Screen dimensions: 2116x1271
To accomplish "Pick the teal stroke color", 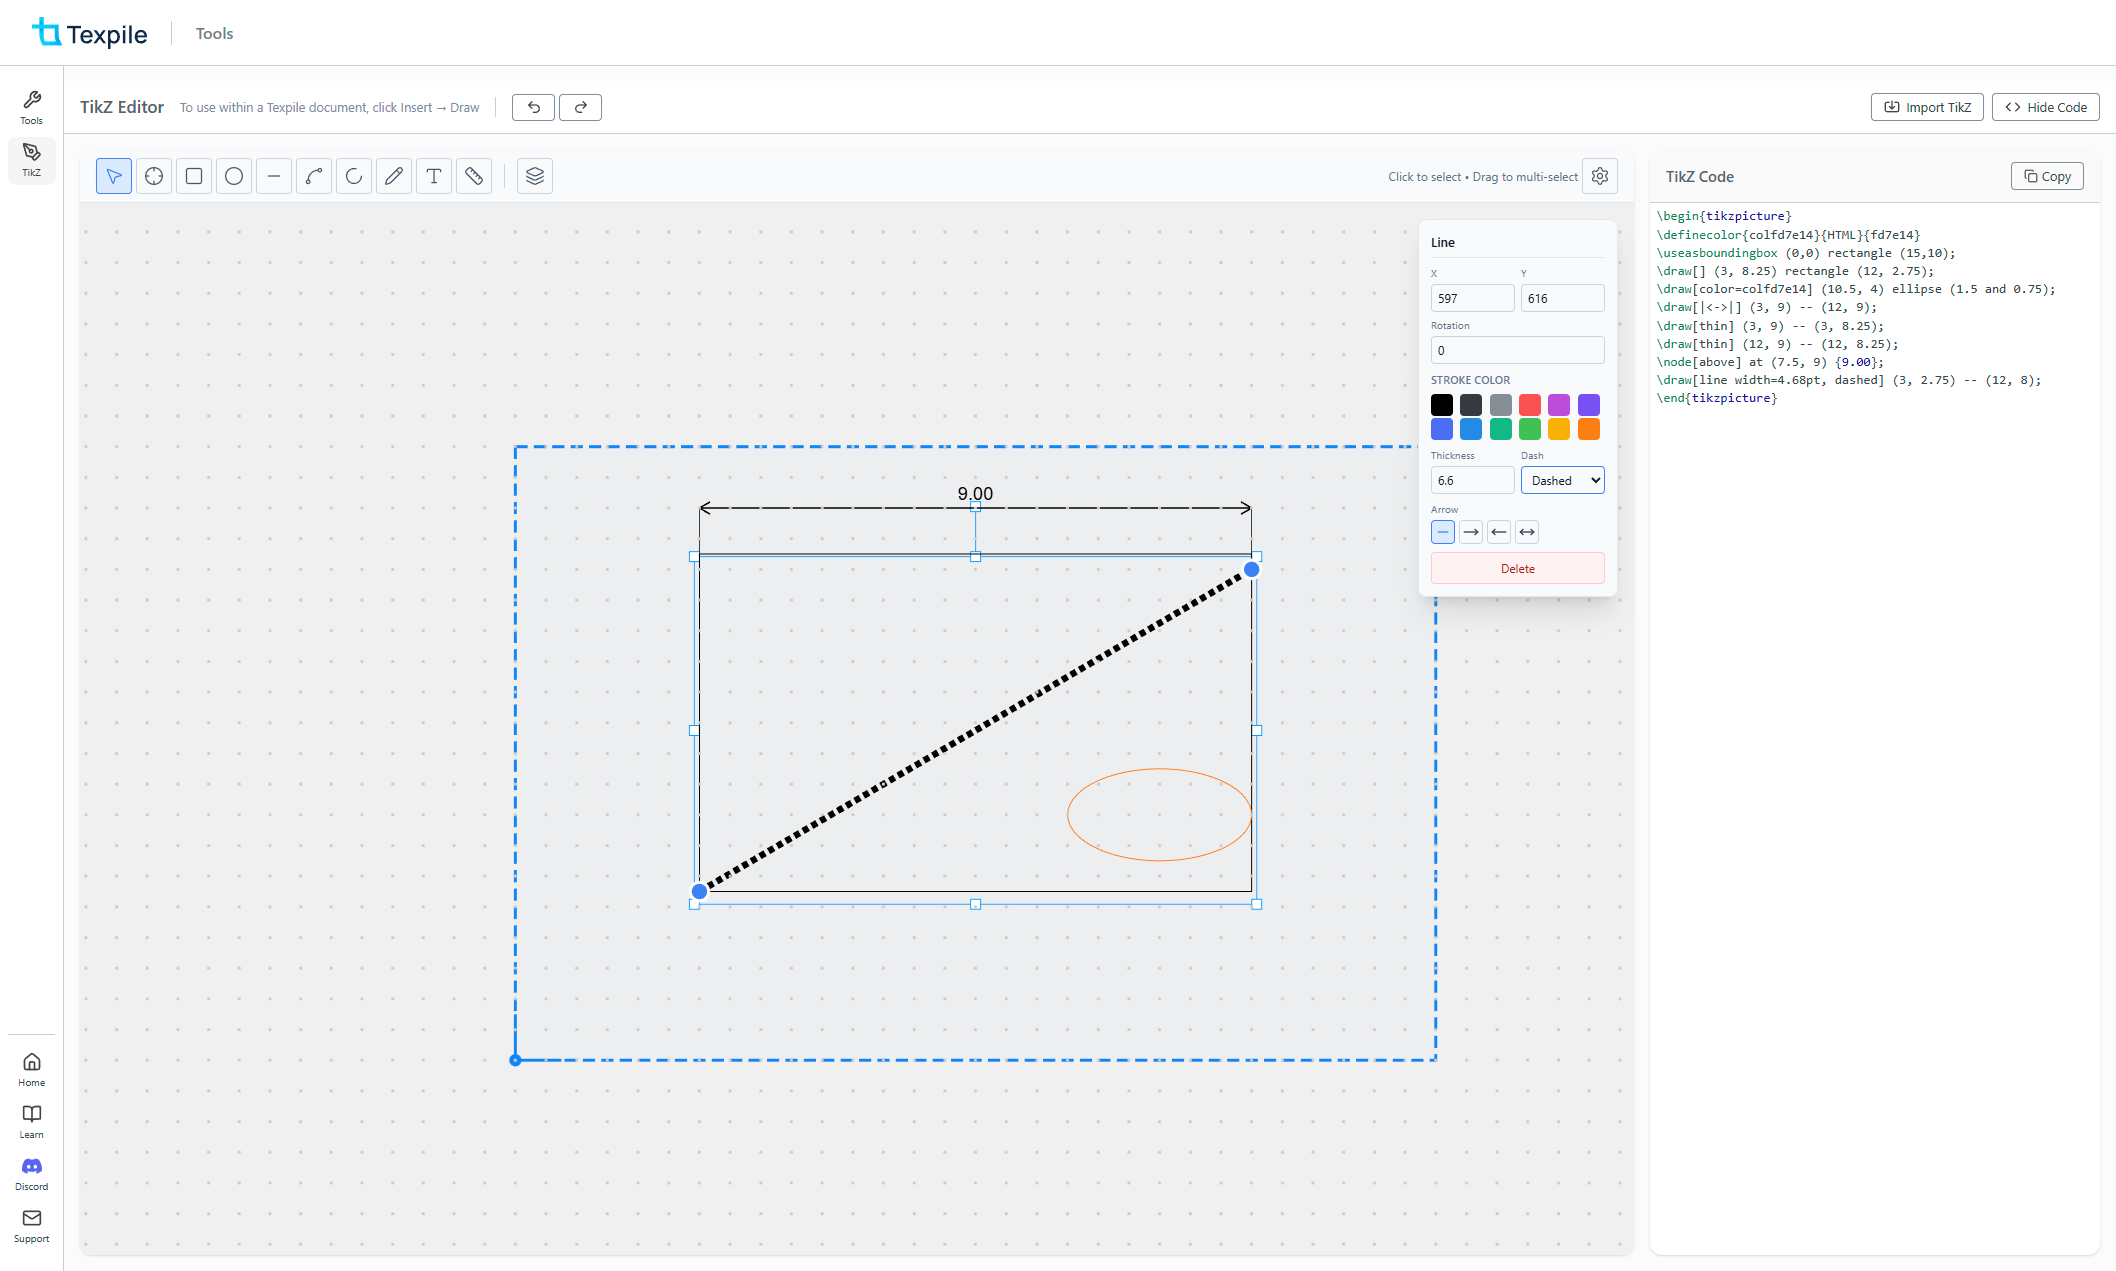I will [1501, 429].
